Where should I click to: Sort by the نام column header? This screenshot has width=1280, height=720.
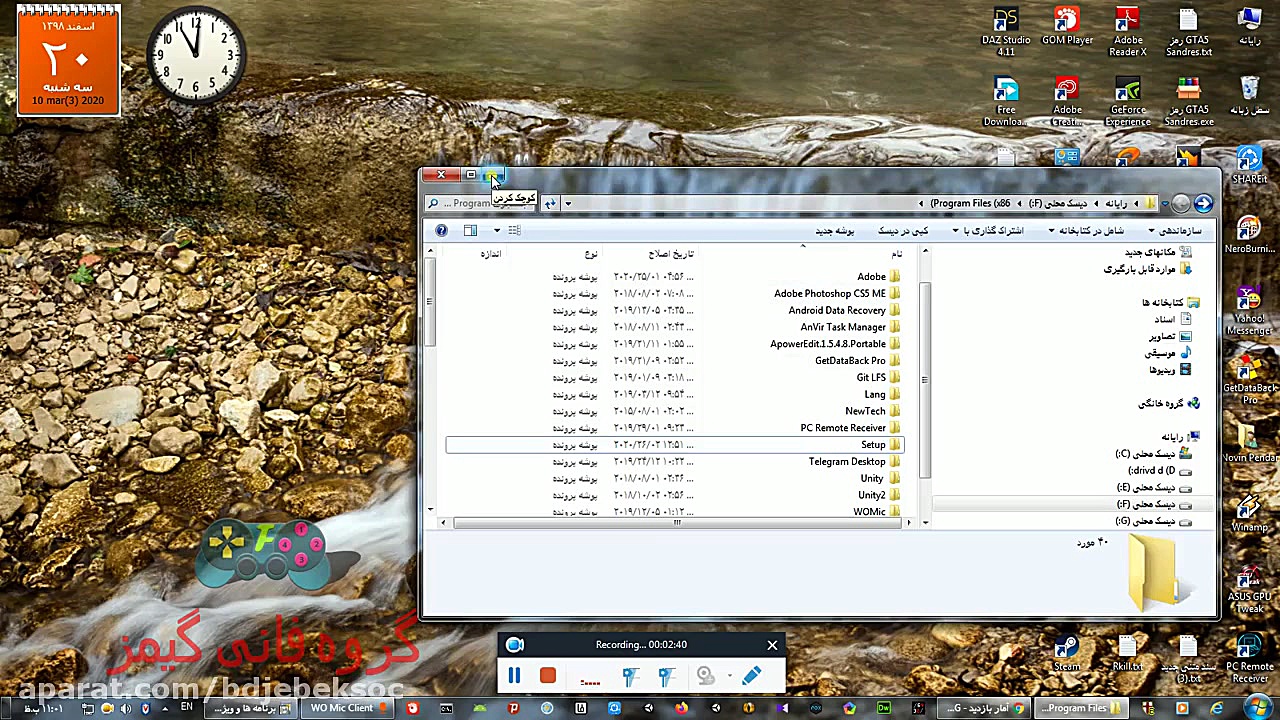pyautogui.click(x=897, y=254)
